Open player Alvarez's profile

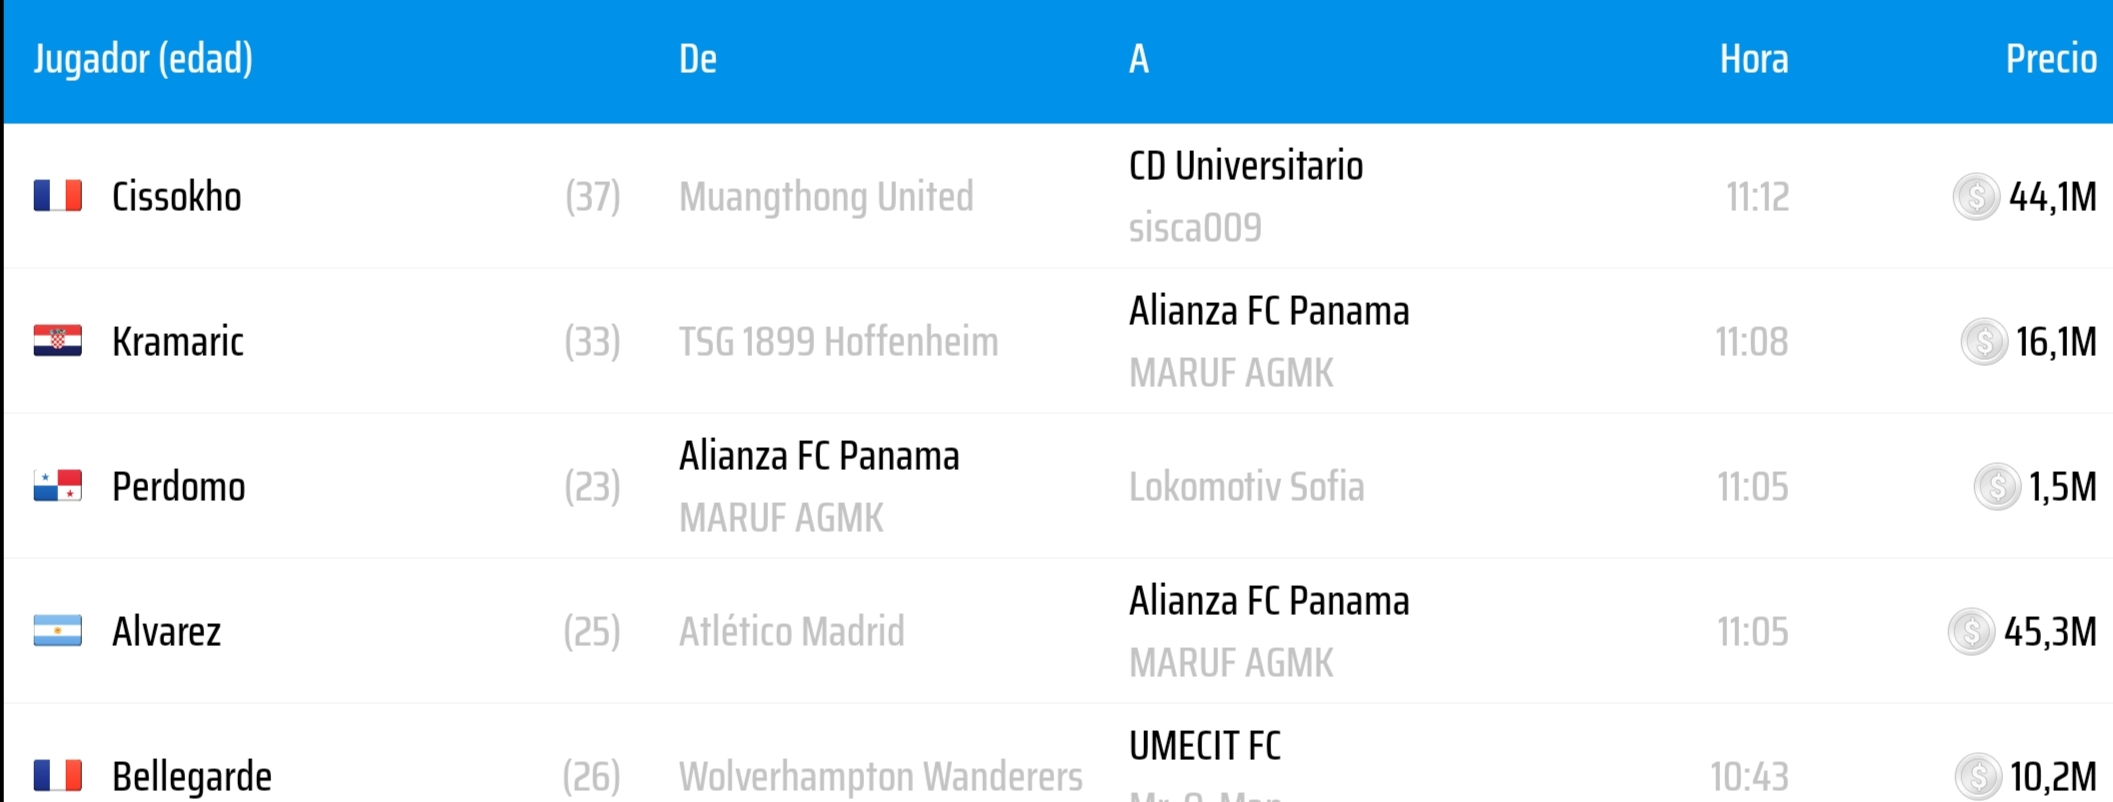[x=167, y=632]
